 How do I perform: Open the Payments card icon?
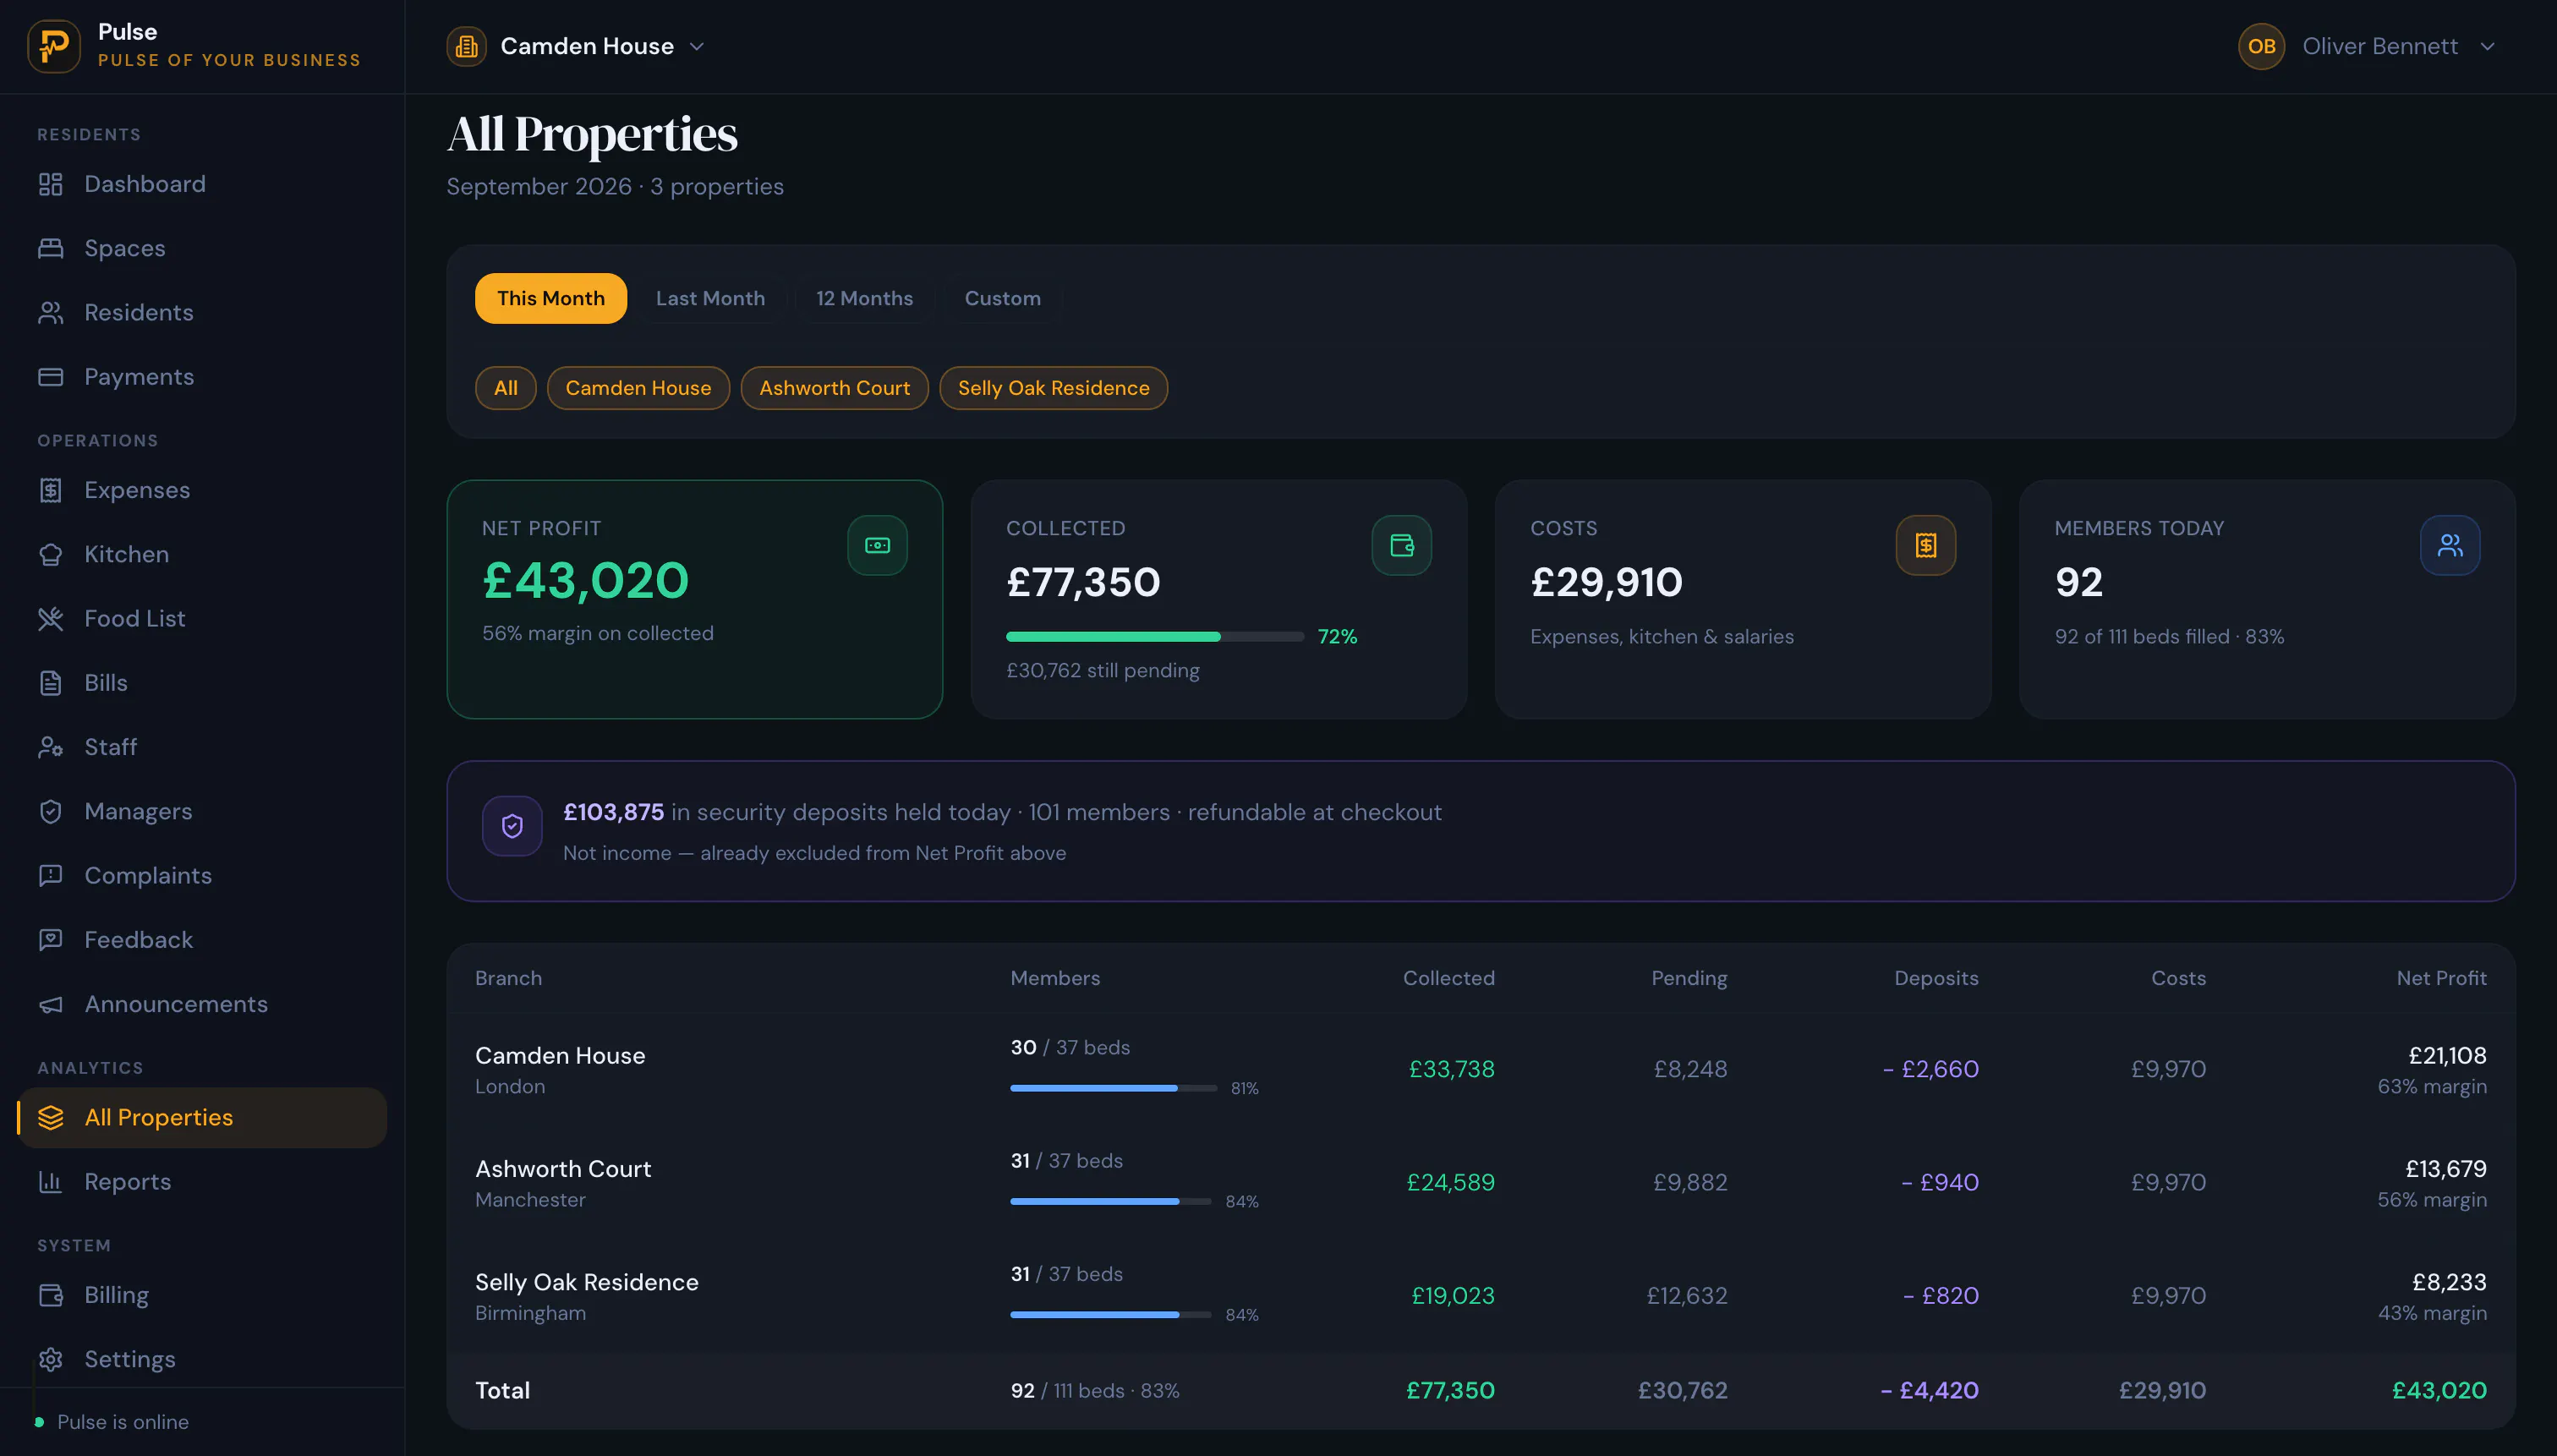tap(51, 377)
